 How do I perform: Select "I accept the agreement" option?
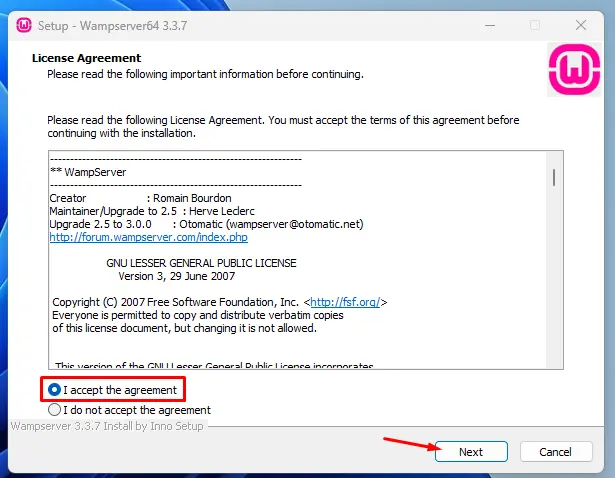[x=56, y=390]
